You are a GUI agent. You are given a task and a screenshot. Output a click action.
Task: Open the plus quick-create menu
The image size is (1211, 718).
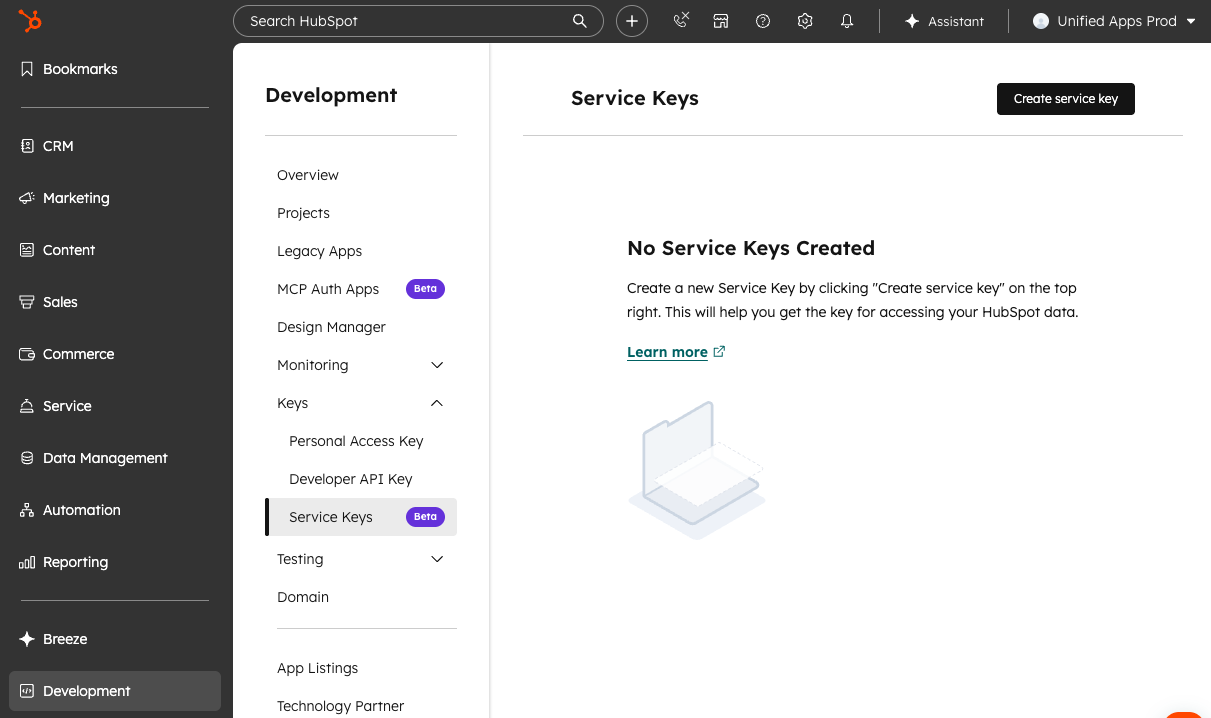(x=632, y=21)
